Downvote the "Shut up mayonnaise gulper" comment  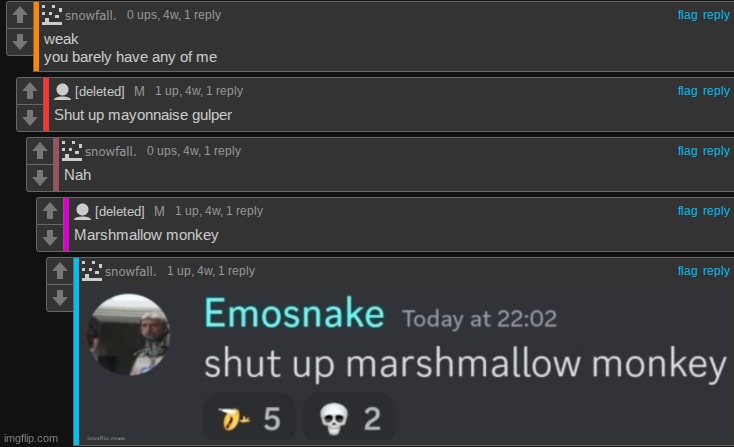[x=30, y=117]
